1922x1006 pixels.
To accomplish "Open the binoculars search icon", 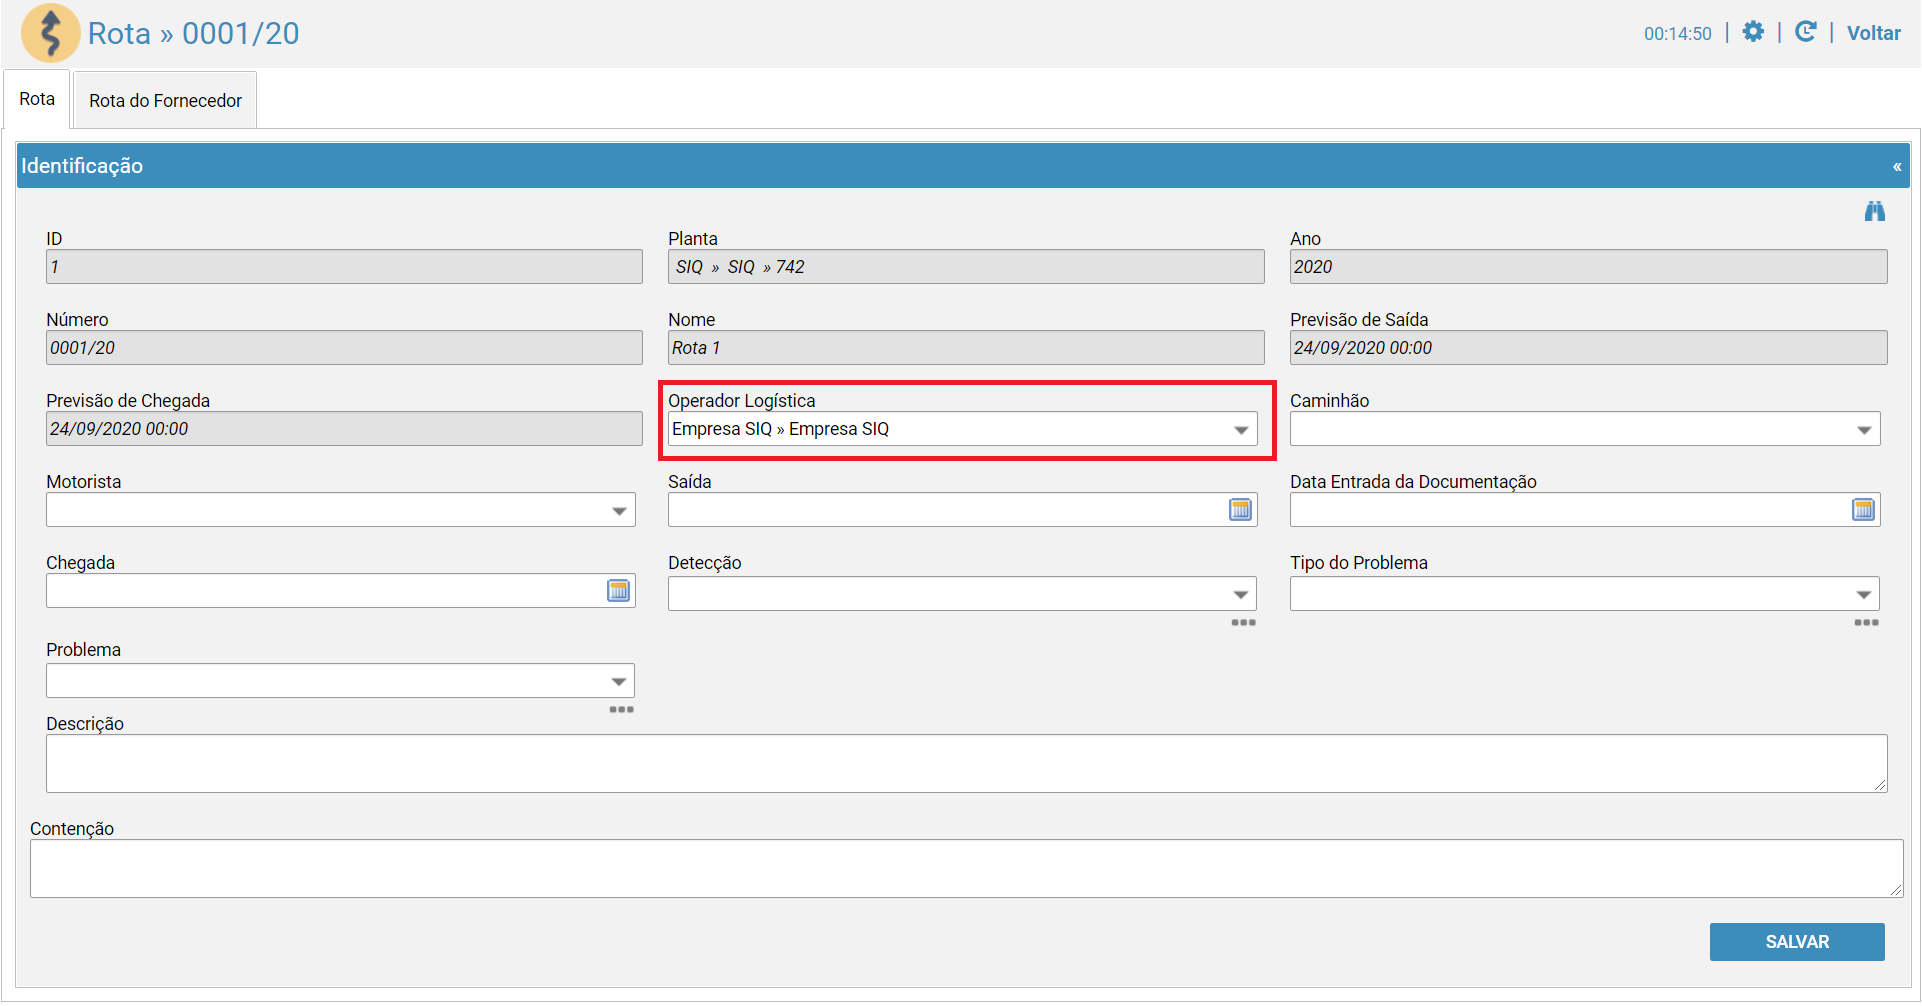I will pos(1874,211).
